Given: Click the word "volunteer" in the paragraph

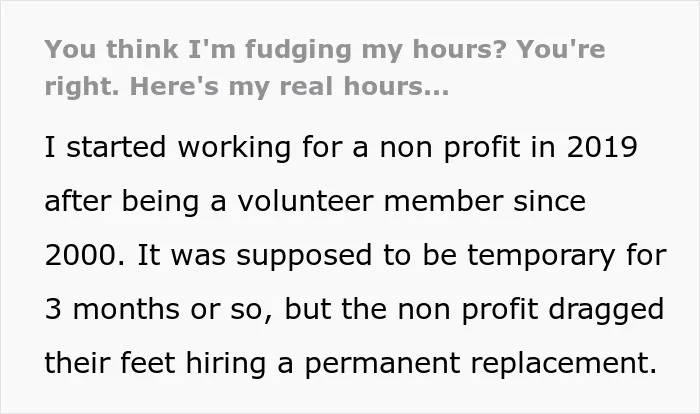Looking at the screenshot, I should pyautogui.click(x=305, y=201).
